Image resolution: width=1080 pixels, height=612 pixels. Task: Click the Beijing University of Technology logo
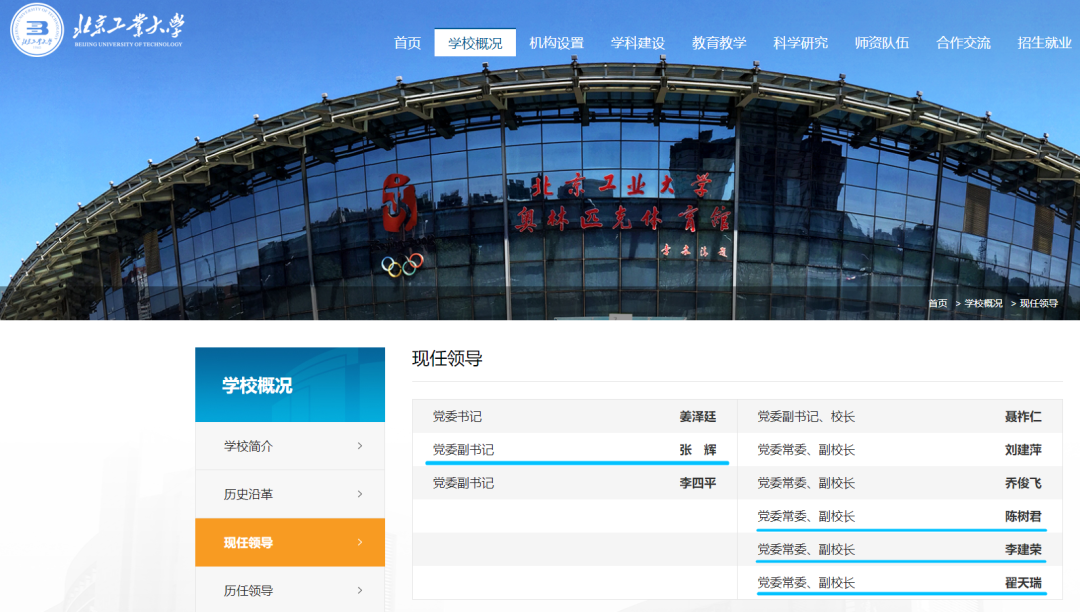point(97,30)
